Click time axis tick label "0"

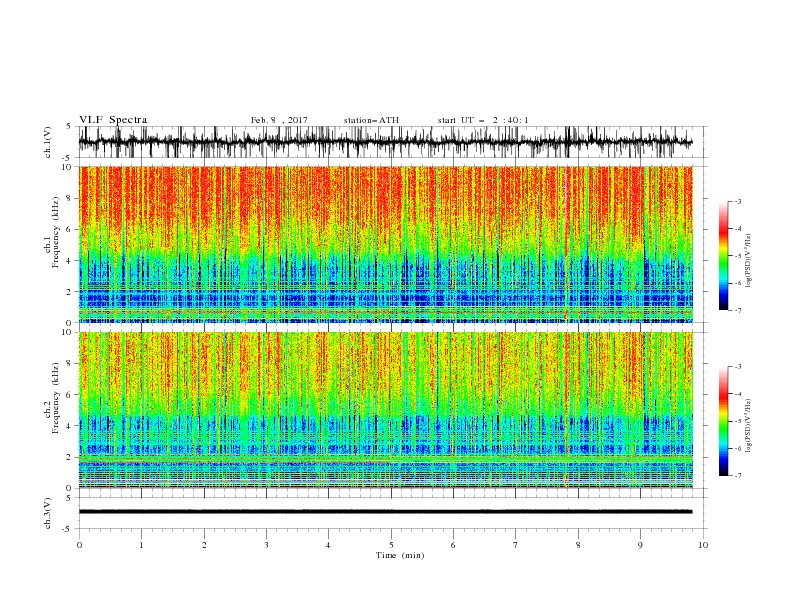tap(79, 545)
